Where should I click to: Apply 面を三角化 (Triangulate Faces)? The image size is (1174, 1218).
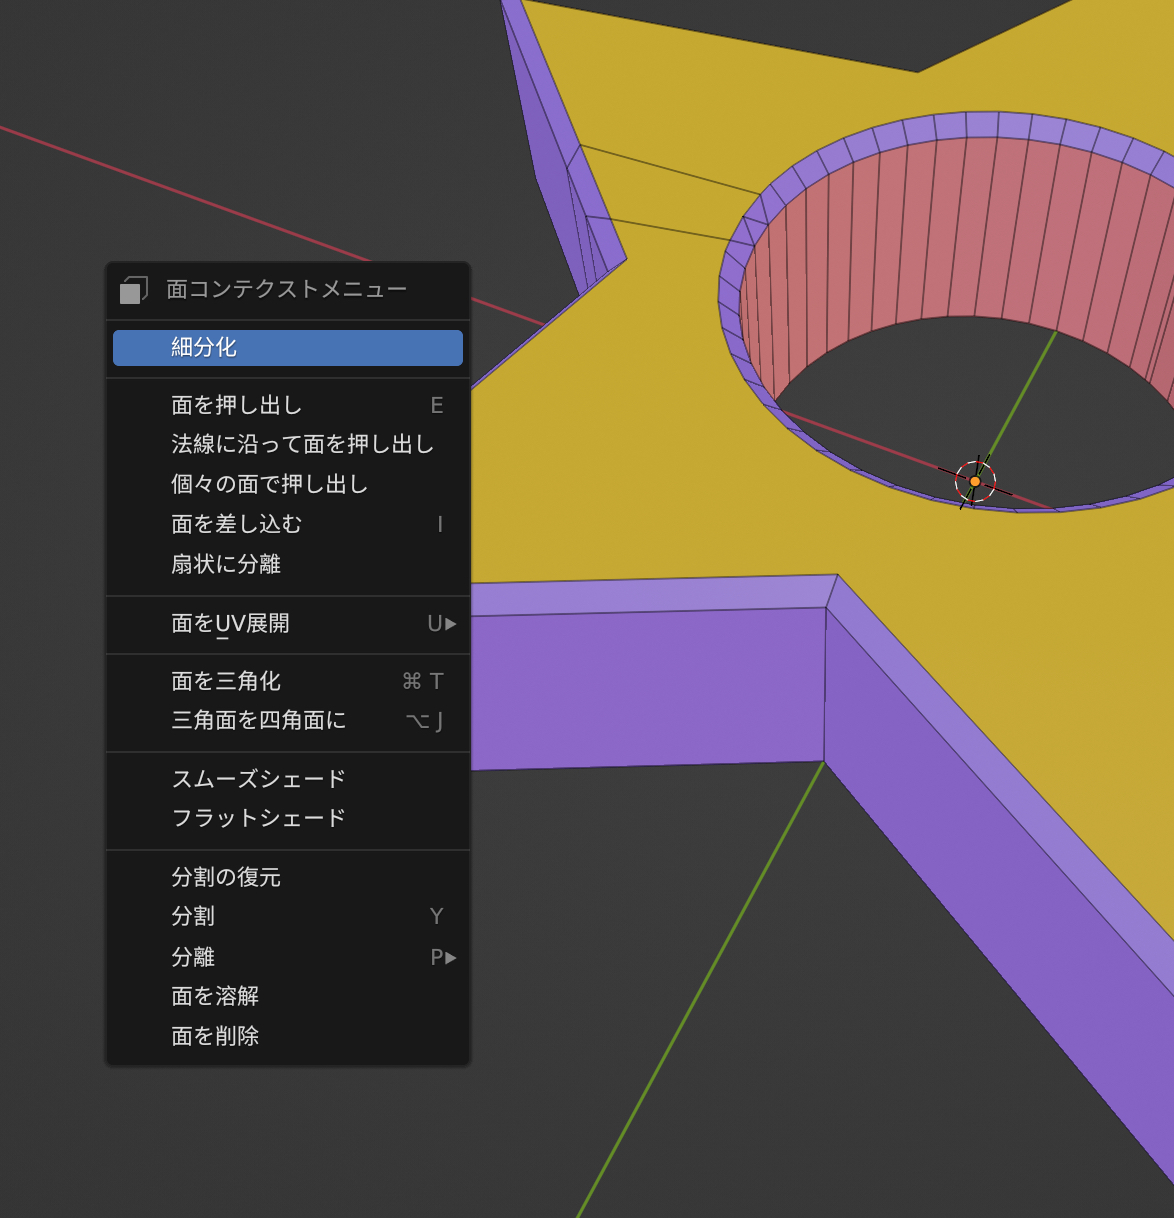287,681
